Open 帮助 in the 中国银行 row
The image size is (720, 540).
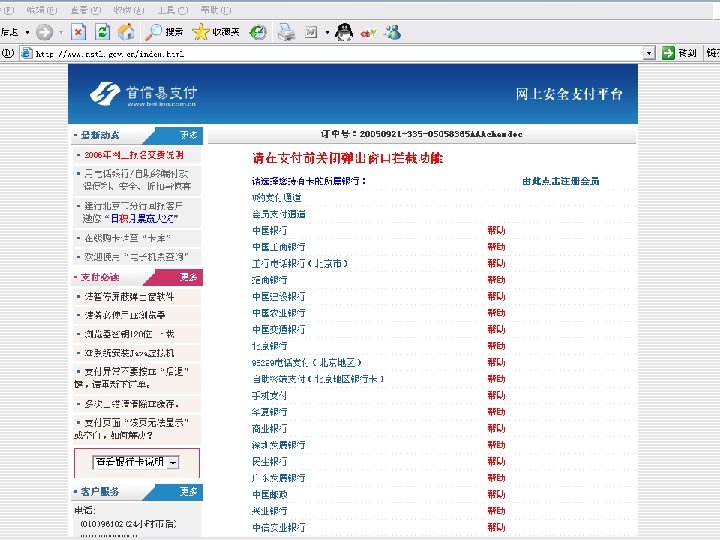496,231
